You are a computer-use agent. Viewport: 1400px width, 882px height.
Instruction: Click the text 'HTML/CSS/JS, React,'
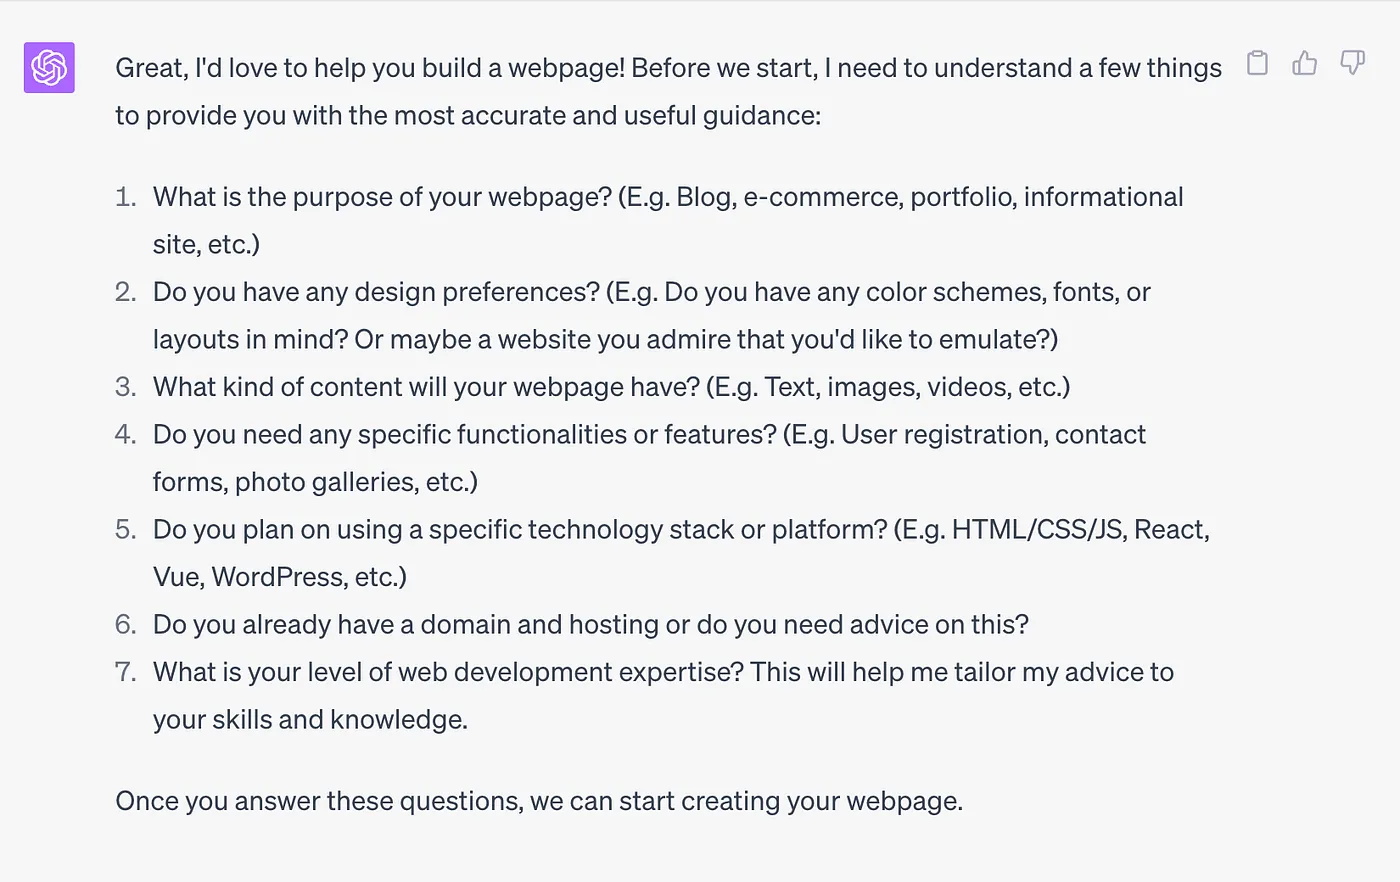pyautogui.click(x=1080, y=529)
